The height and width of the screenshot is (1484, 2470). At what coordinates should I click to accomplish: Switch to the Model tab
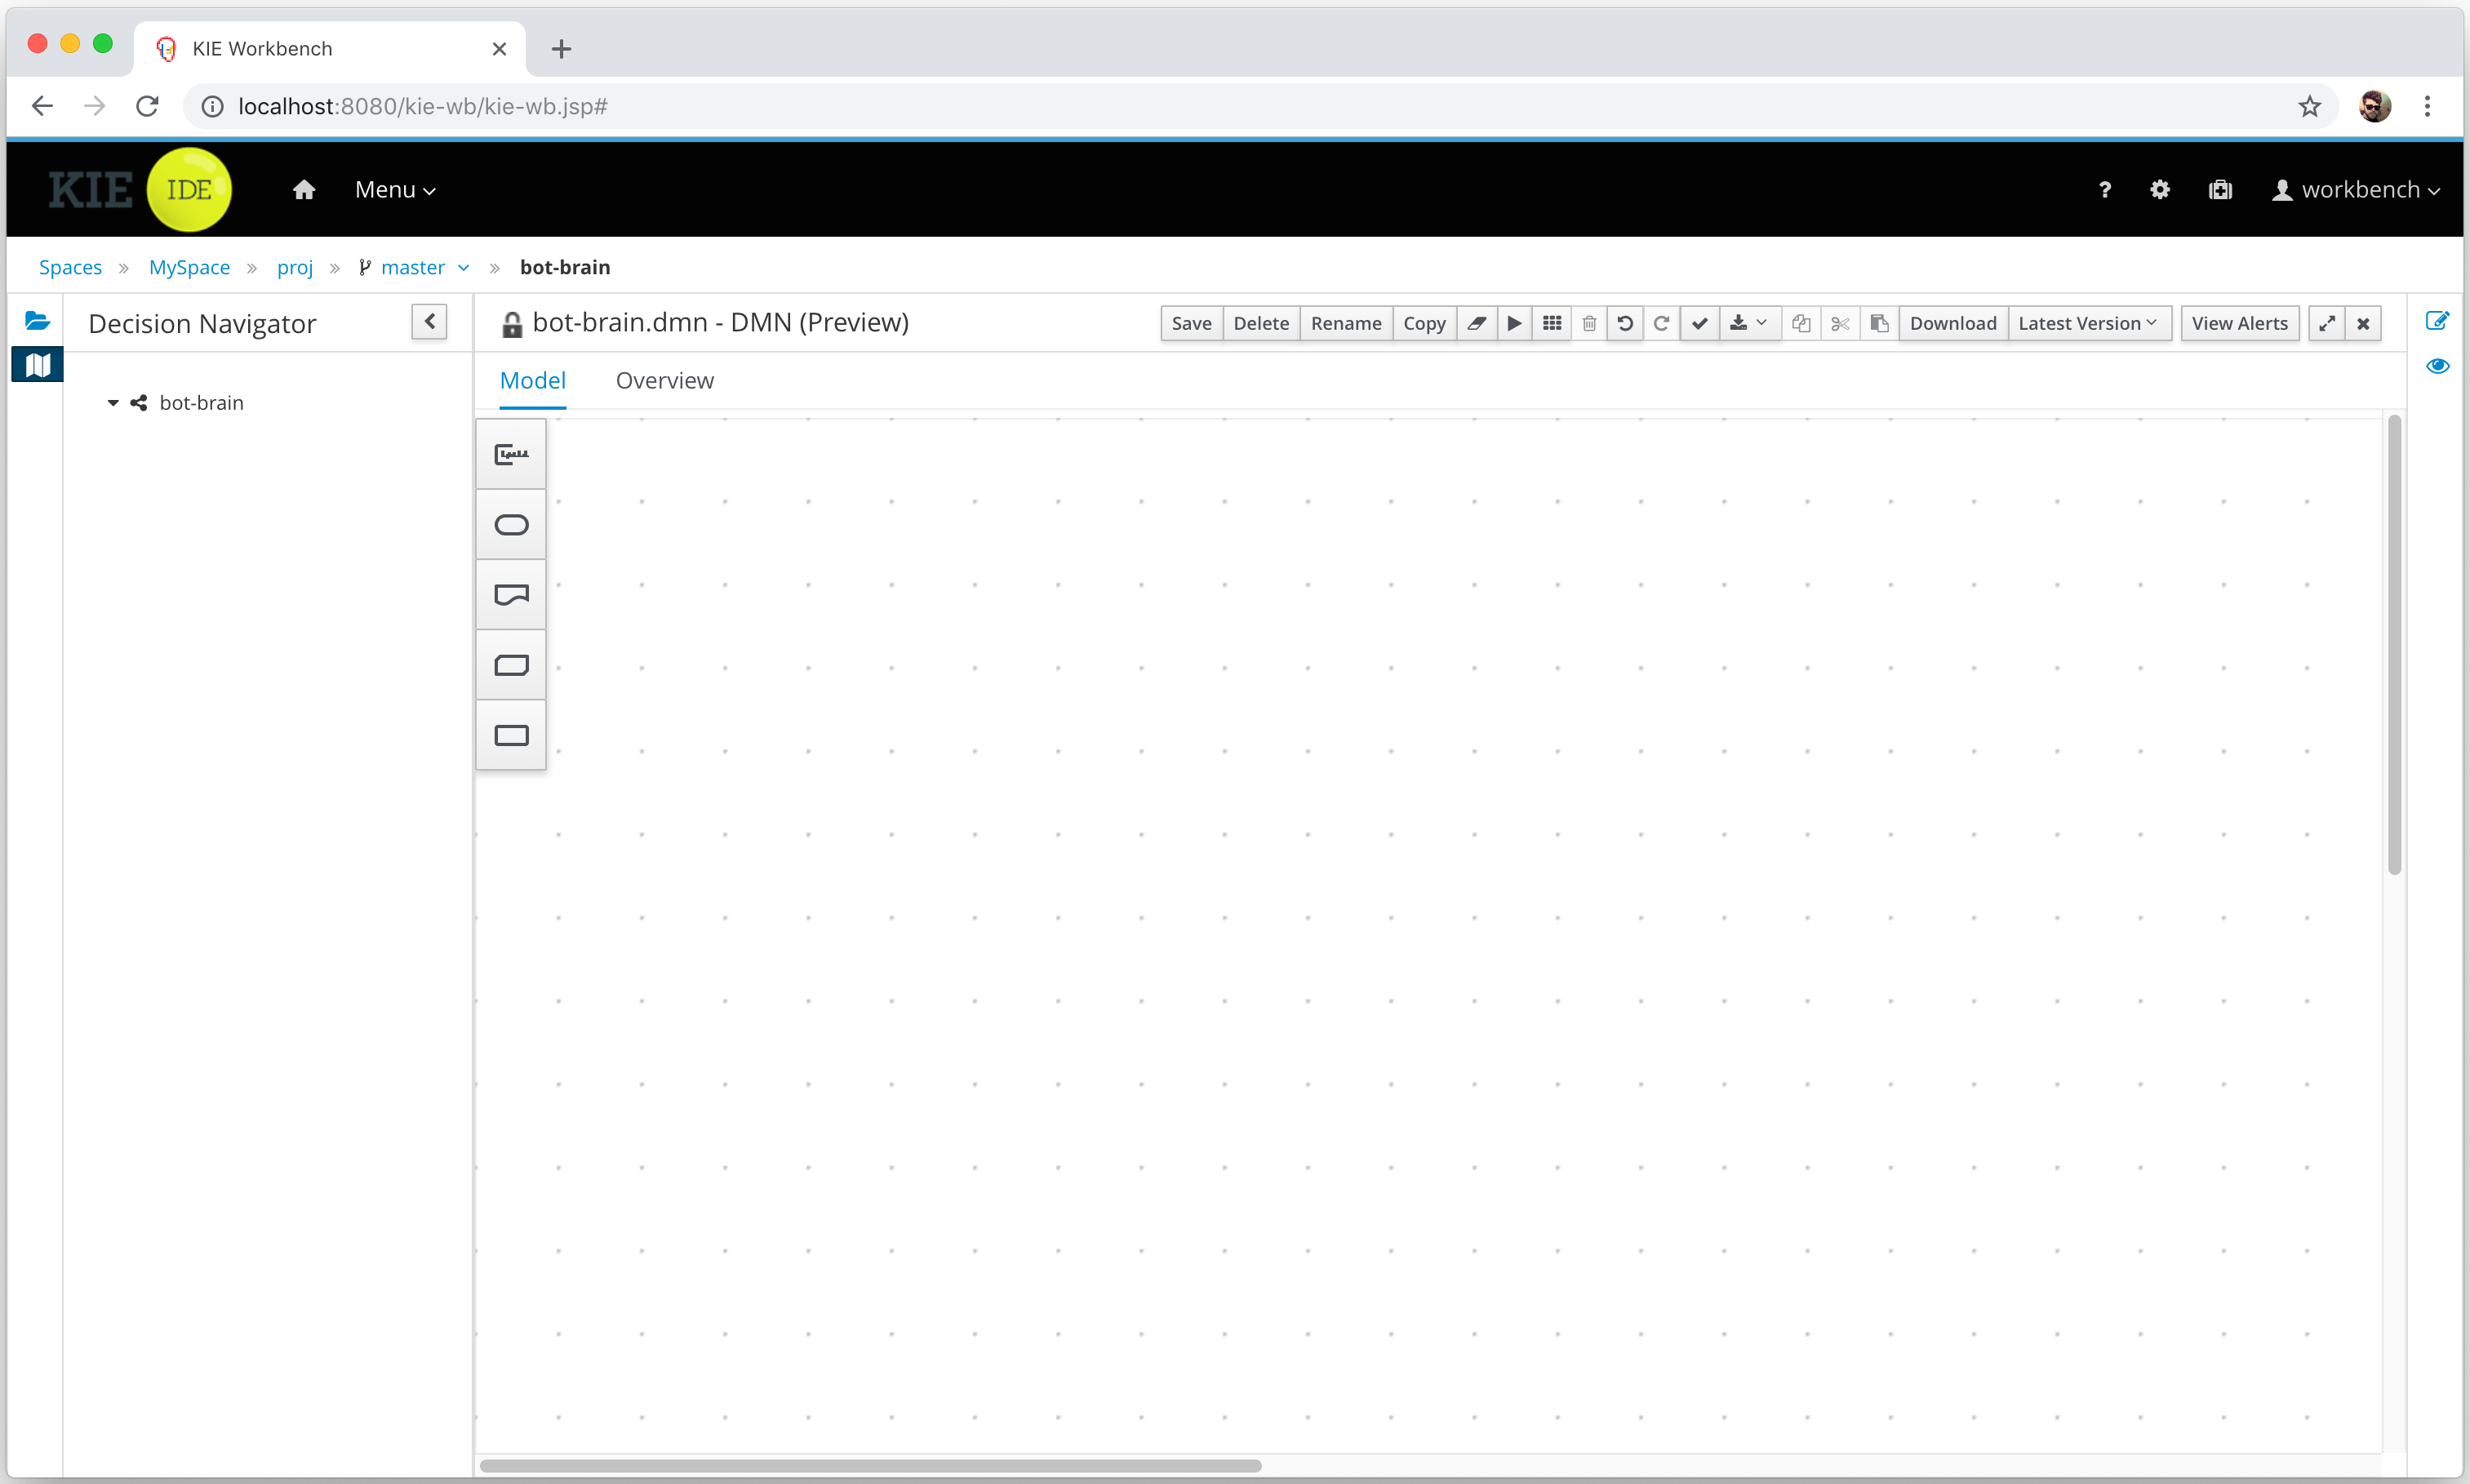pos(533,380)
